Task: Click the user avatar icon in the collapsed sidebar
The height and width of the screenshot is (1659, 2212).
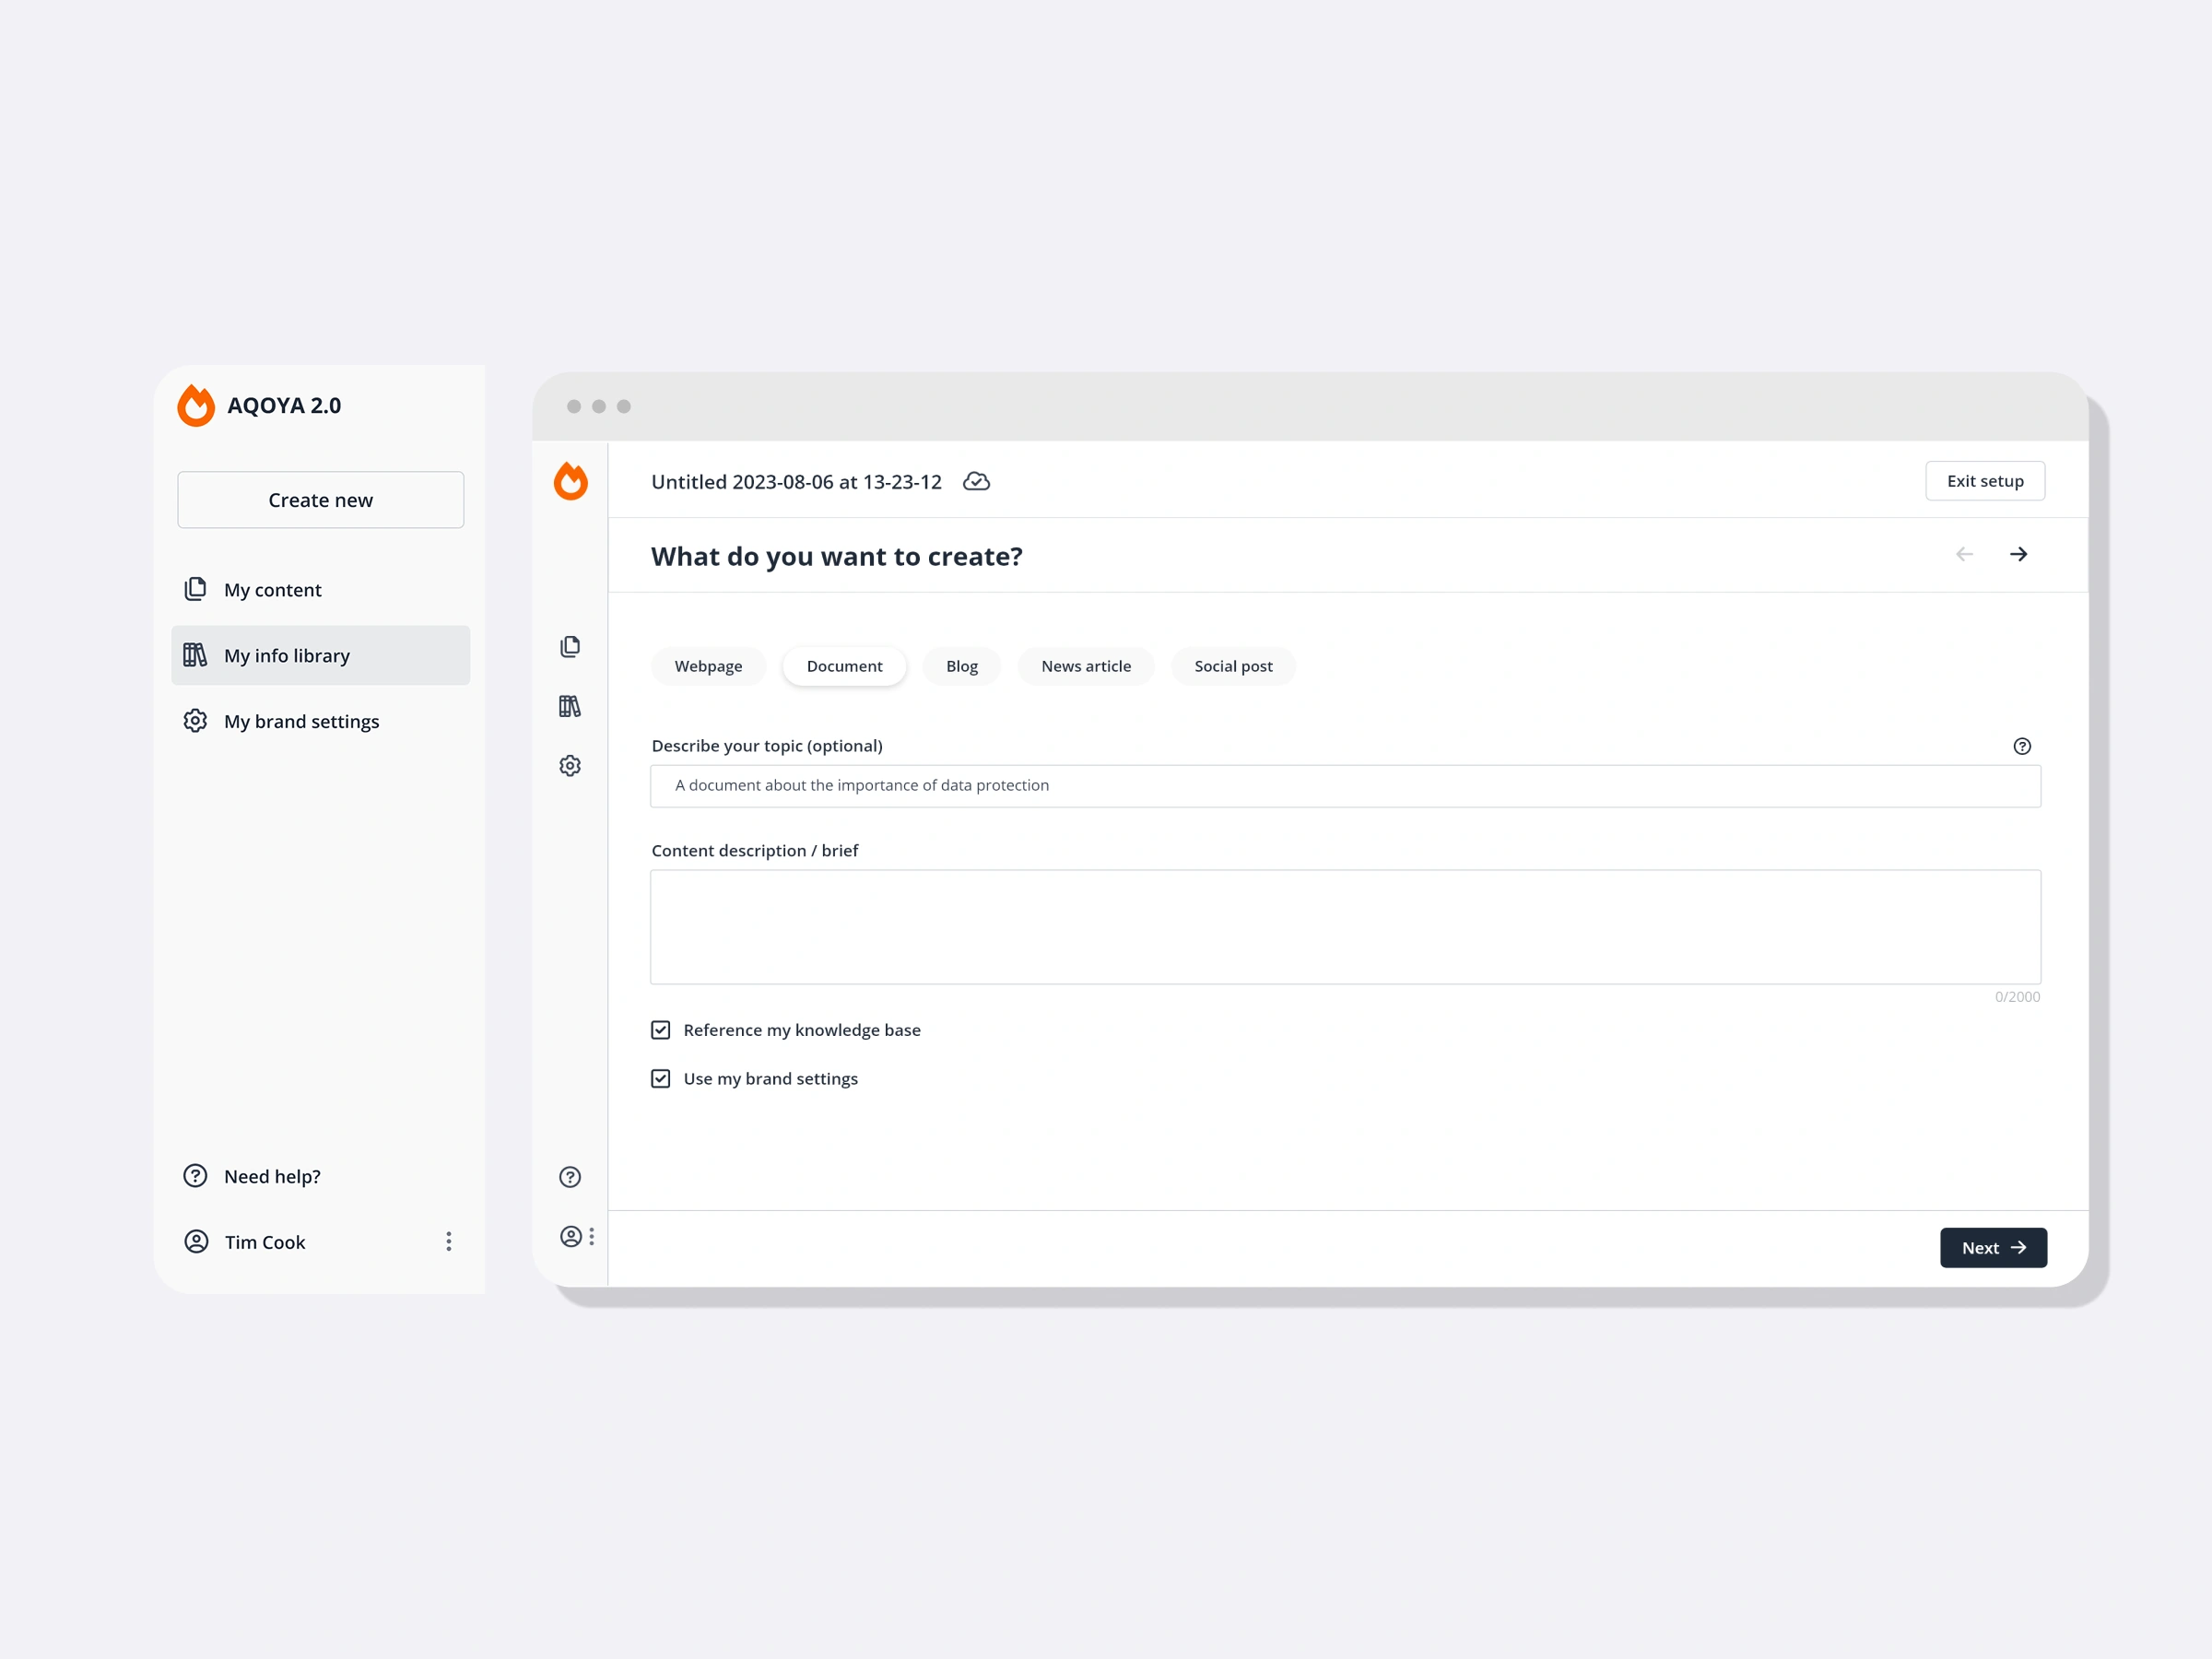Action: pyautogui.click(x=571, y=1236)
